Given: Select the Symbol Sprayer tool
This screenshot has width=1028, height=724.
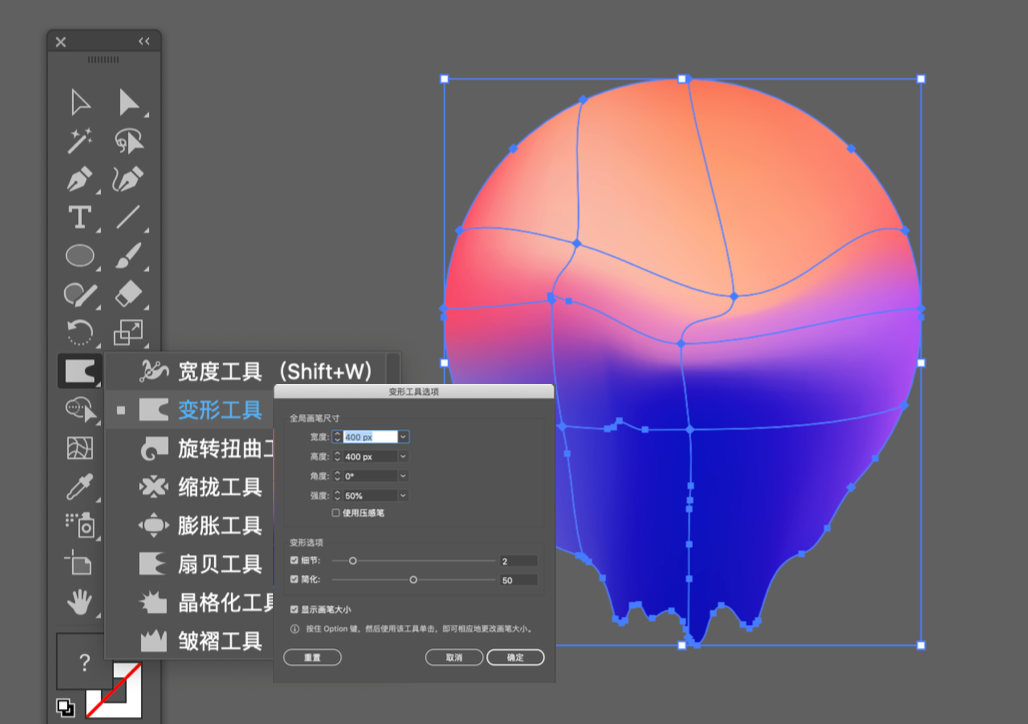Looking at the screenshot, I should pos(80,525).
